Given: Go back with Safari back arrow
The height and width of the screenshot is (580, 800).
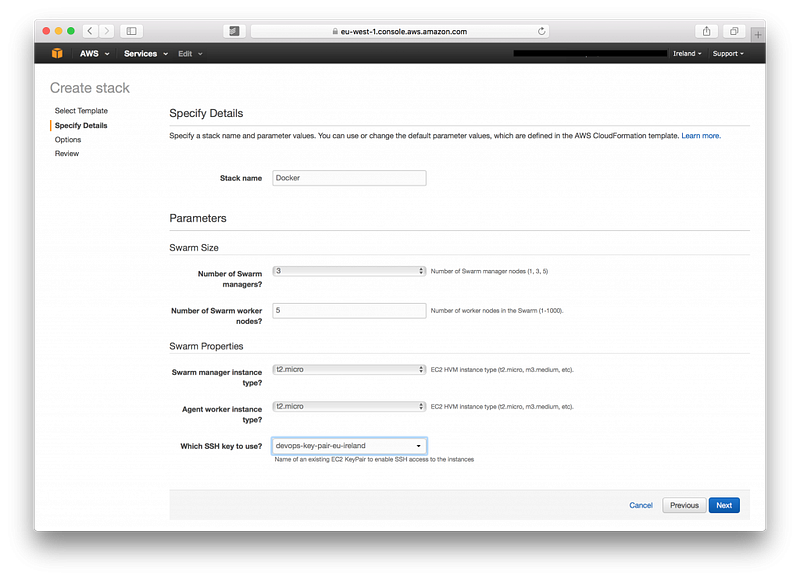Looking at the screenshot, I should click(x=90, y=31).
